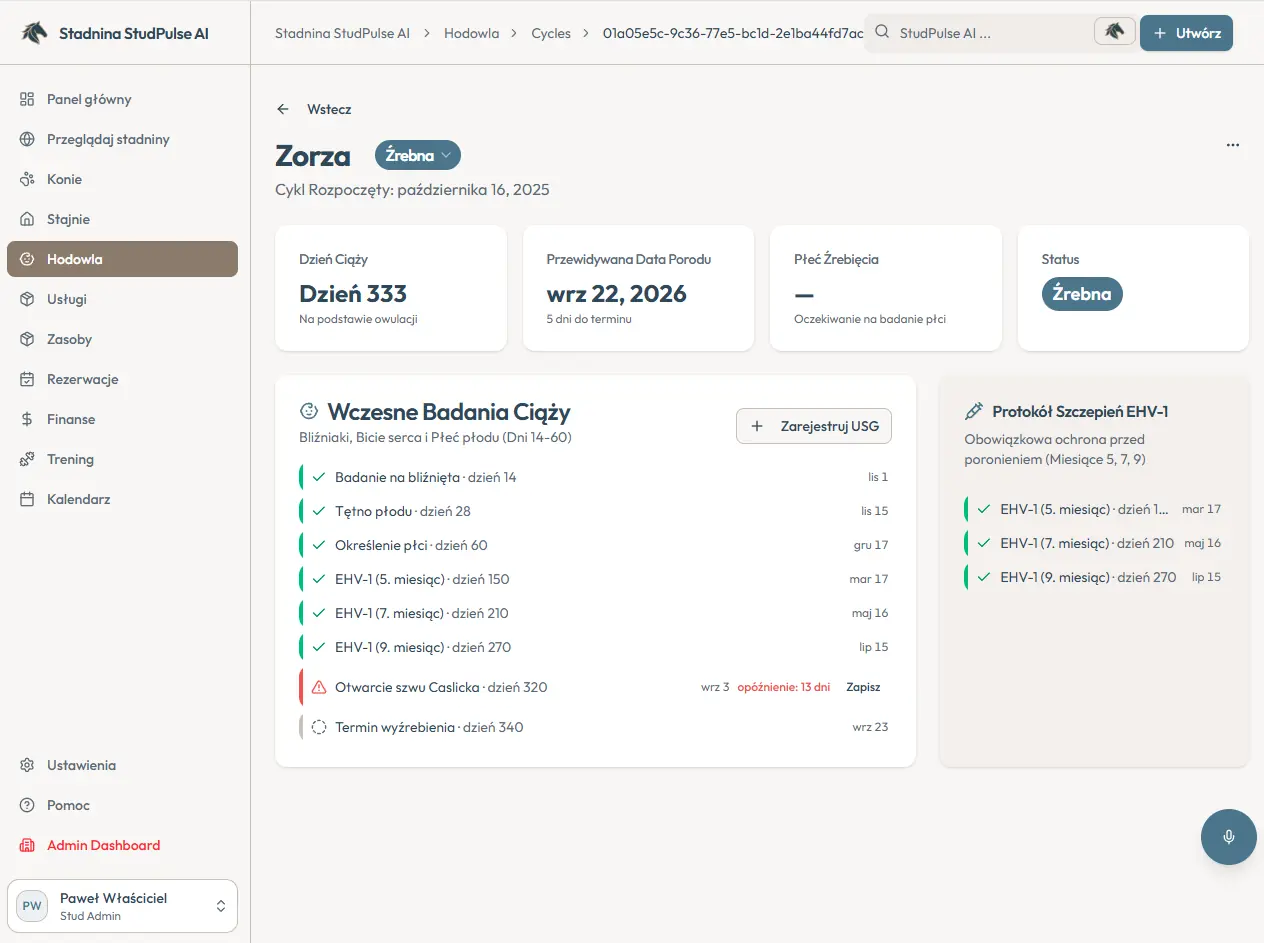This screenshot has height=943, width=1264.
Task: Click the Admin Dashboard red icon
Action: tap(27, 845)
